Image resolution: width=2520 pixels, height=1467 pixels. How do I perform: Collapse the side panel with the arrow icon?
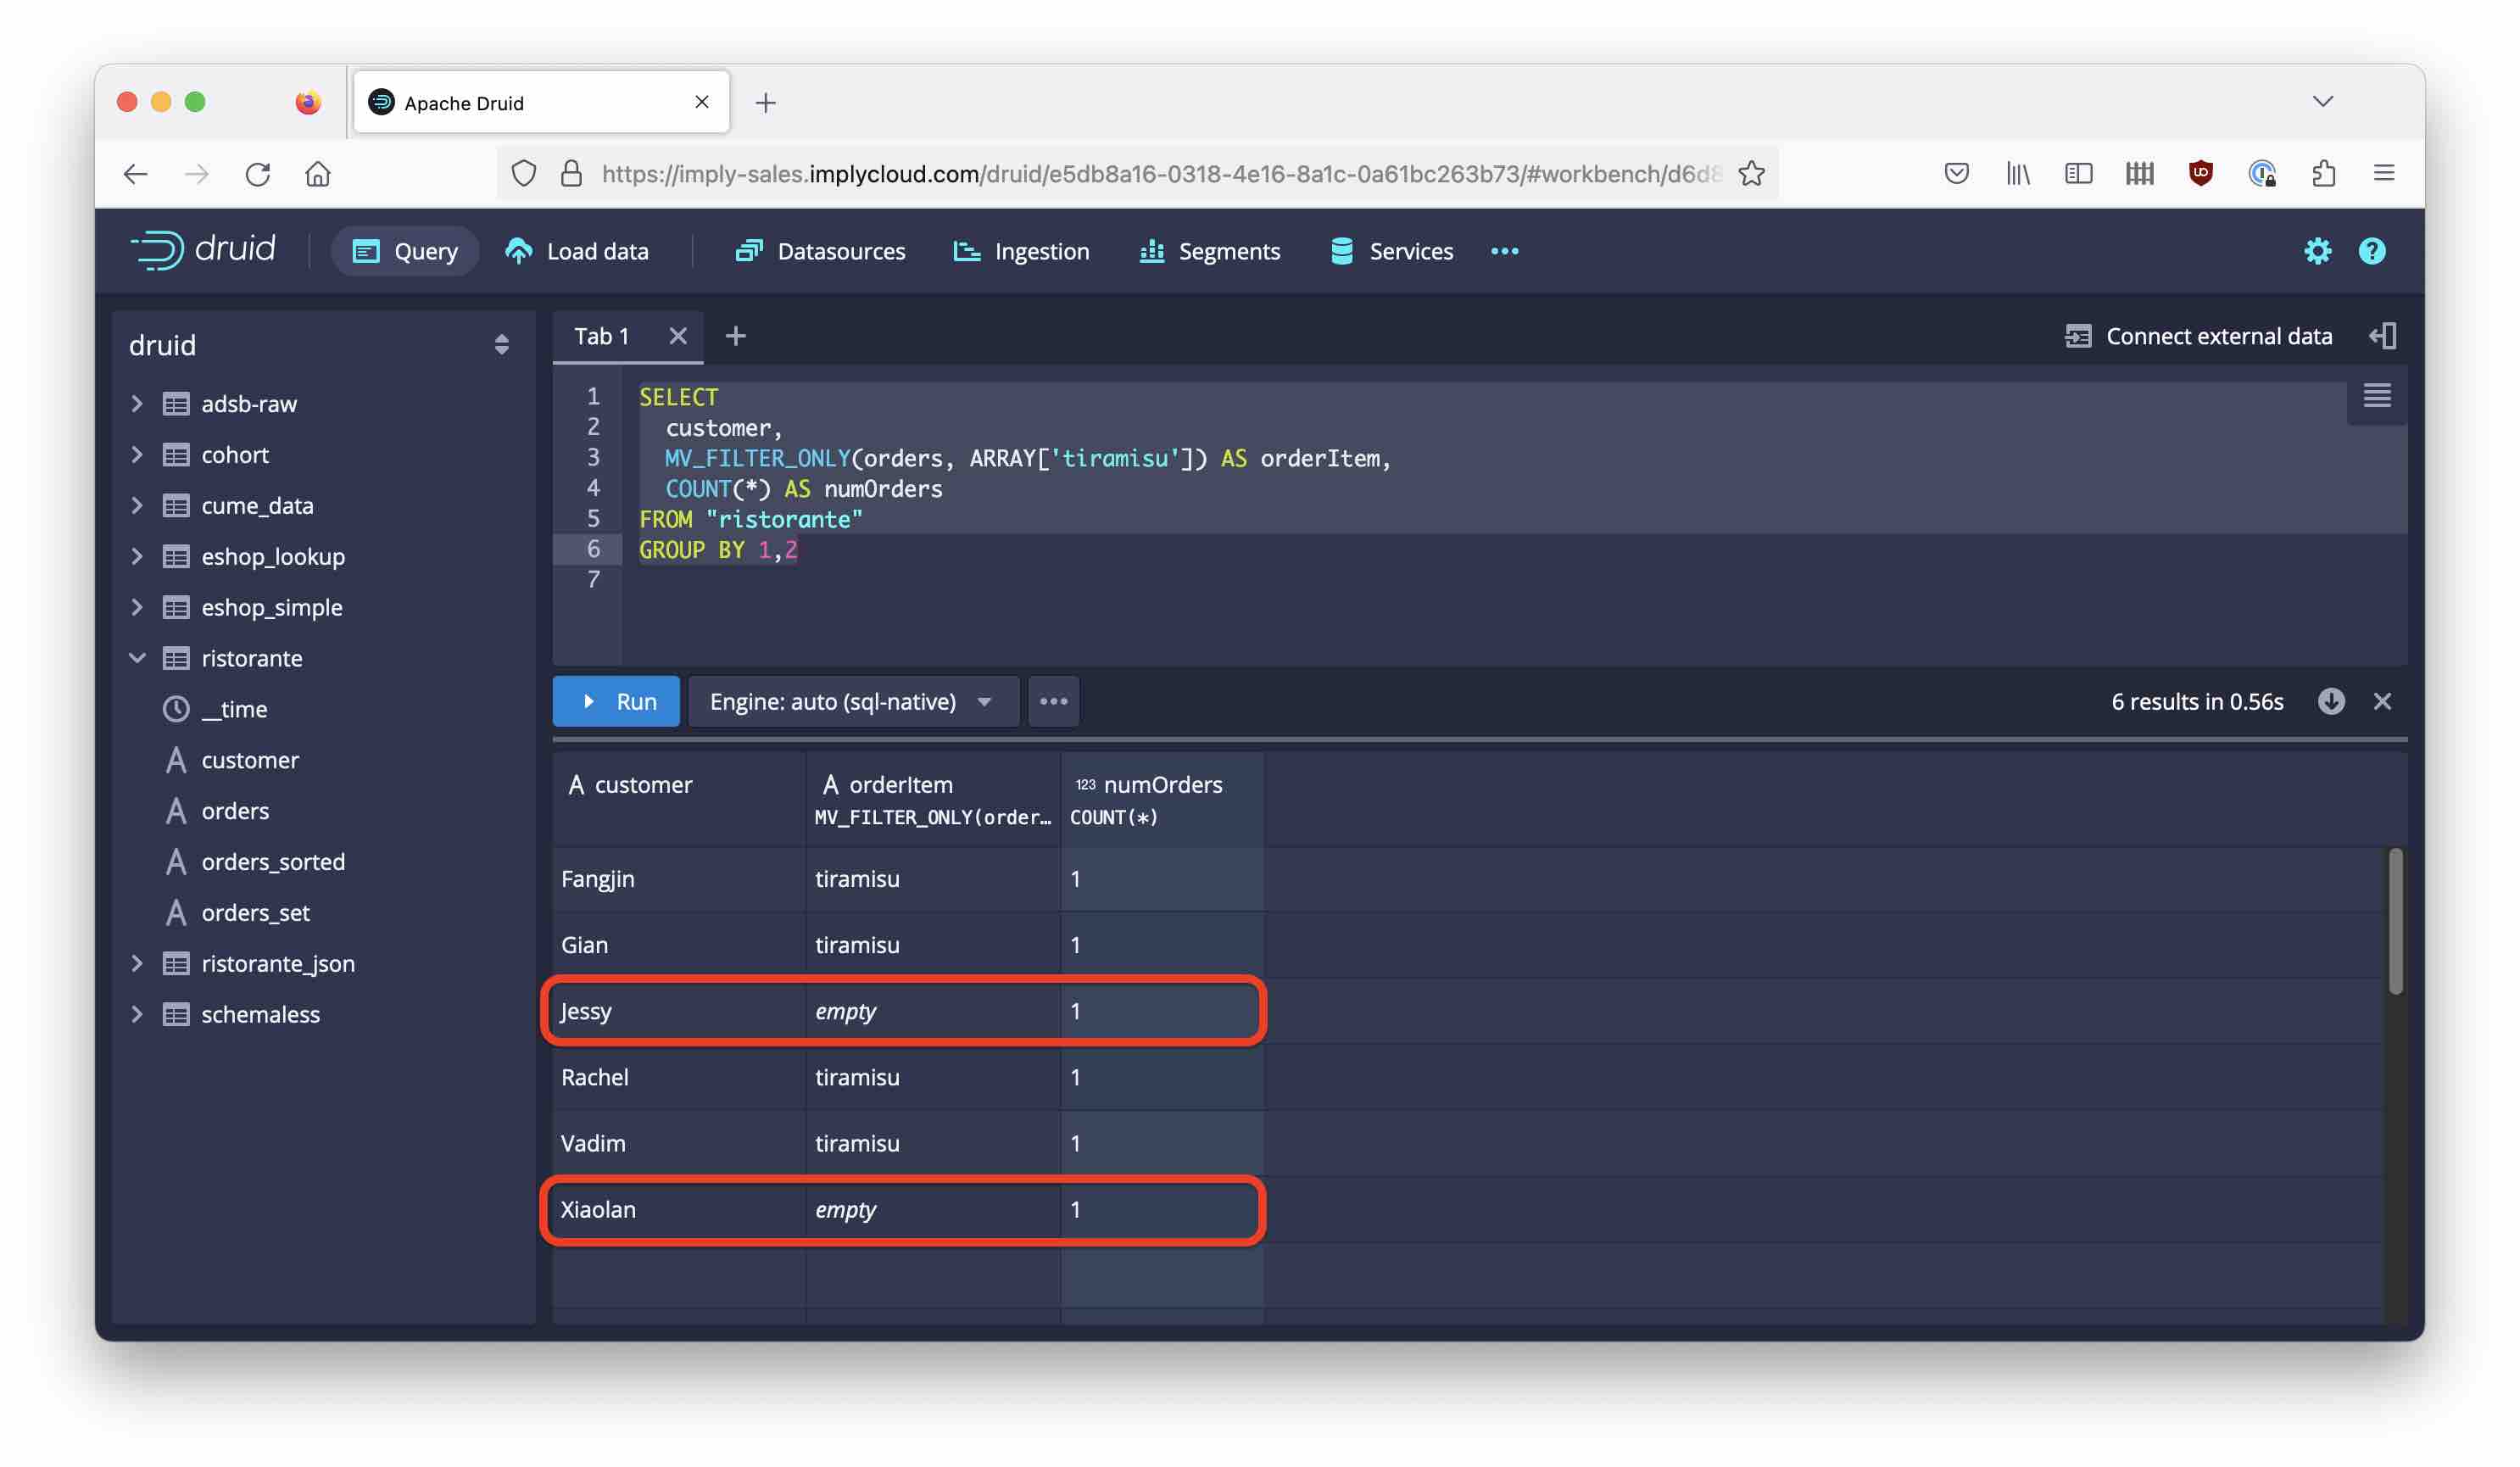[2382, 336]
